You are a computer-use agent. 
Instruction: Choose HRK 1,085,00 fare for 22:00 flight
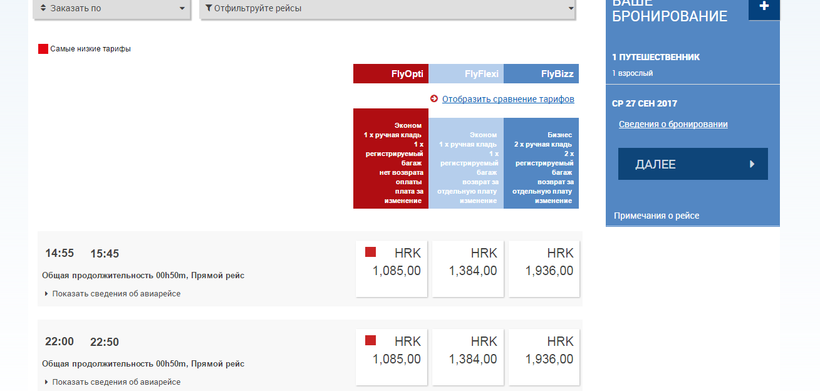tap(392, 357)
